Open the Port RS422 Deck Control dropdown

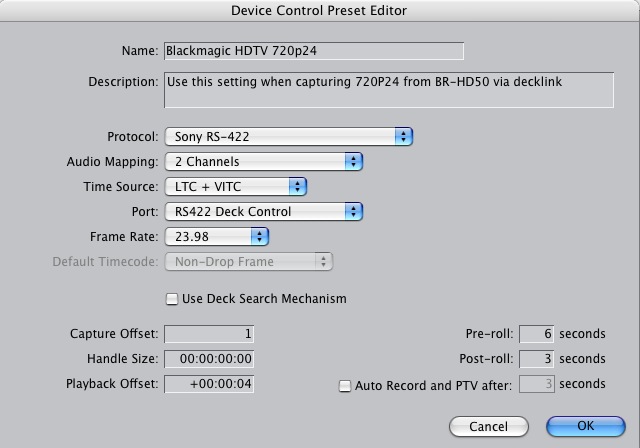262,211
